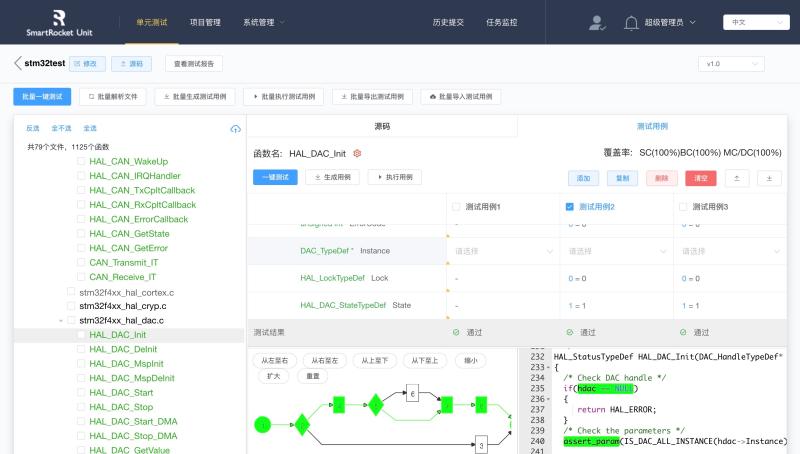Check the 测试用例1 checkbox

point(456,207)
